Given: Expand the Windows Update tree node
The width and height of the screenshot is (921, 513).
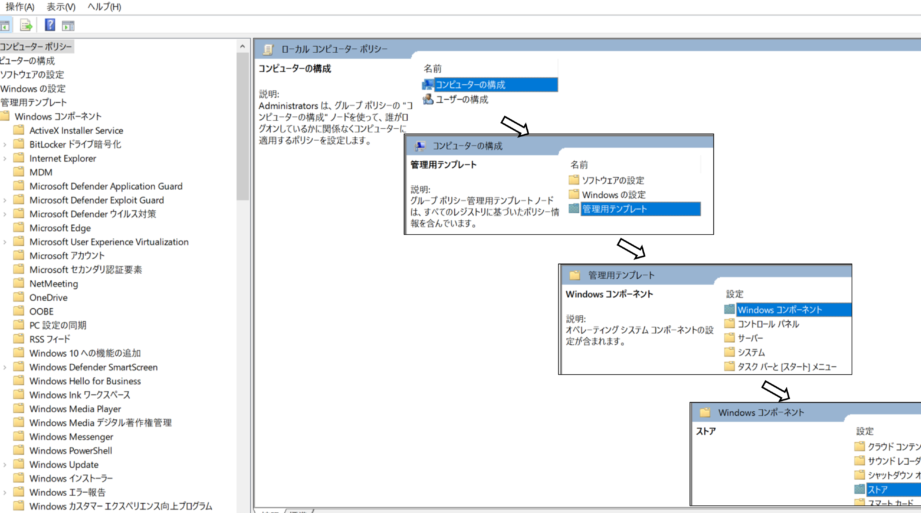Looking at the screenshot, I should 5,465.
